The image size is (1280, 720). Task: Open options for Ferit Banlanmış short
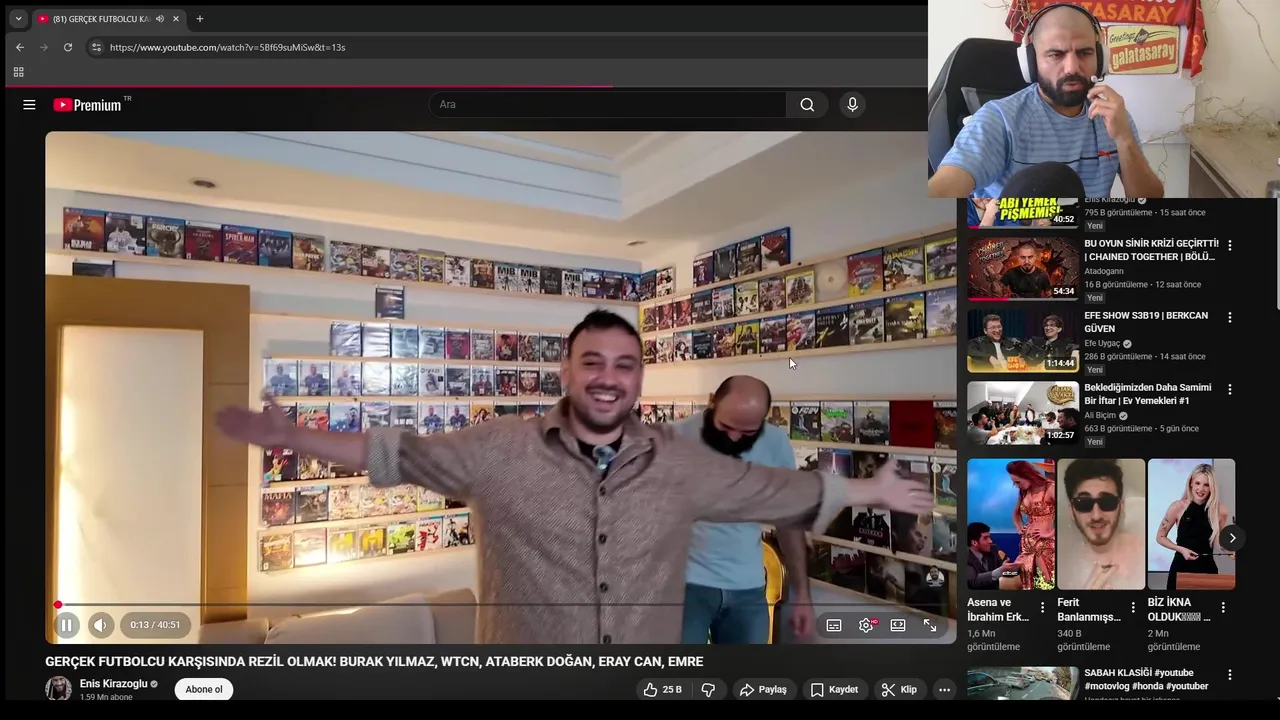pos(1133,607)
